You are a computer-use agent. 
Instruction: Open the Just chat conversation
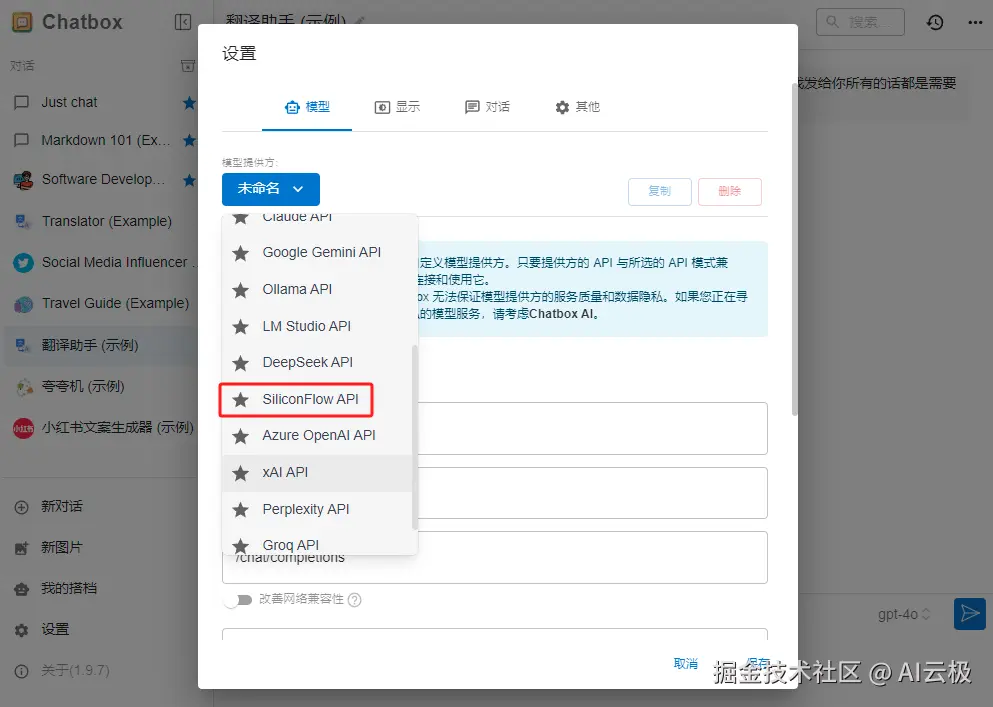[x=99, y=103]
